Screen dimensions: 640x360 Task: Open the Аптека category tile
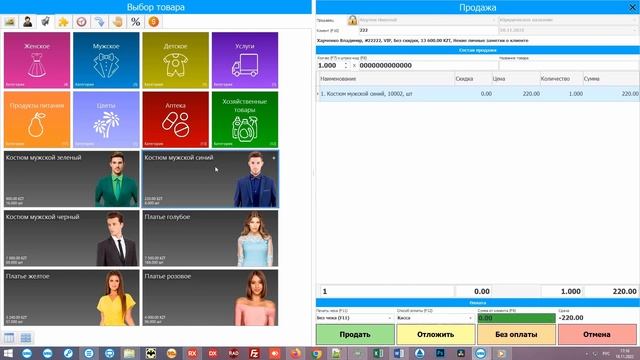coord(176,119)
